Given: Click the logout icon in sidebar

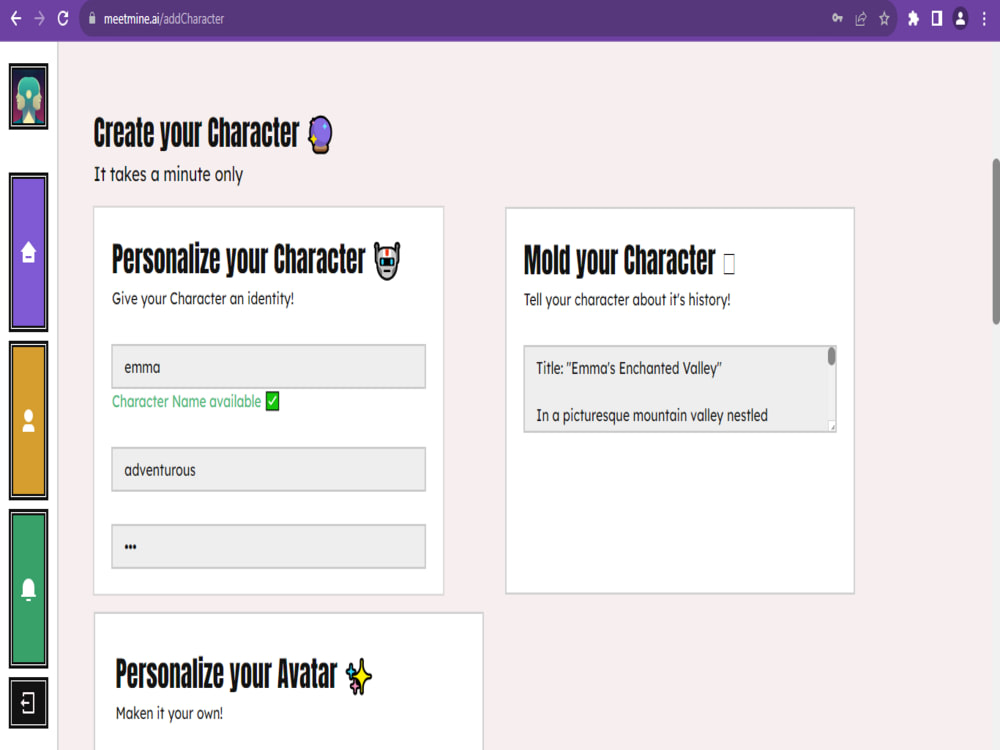Looking at the screenshot, I should point(28,703).
